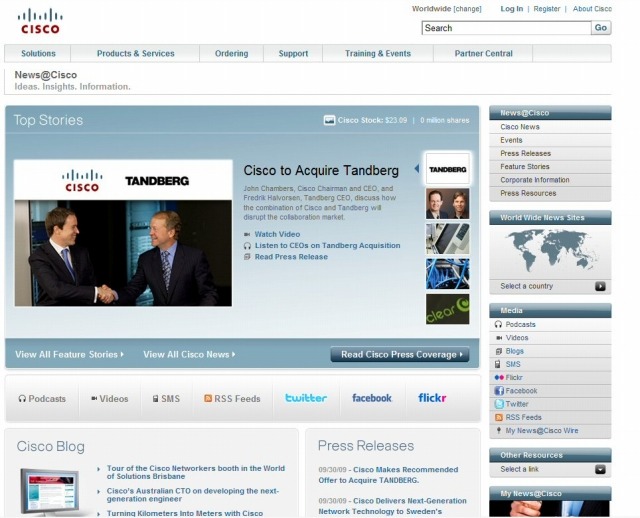The width and height of the screenshot is (640, 518).
Task: Click the Facebook icon in Media sidebar
Action: click(499, 391)
